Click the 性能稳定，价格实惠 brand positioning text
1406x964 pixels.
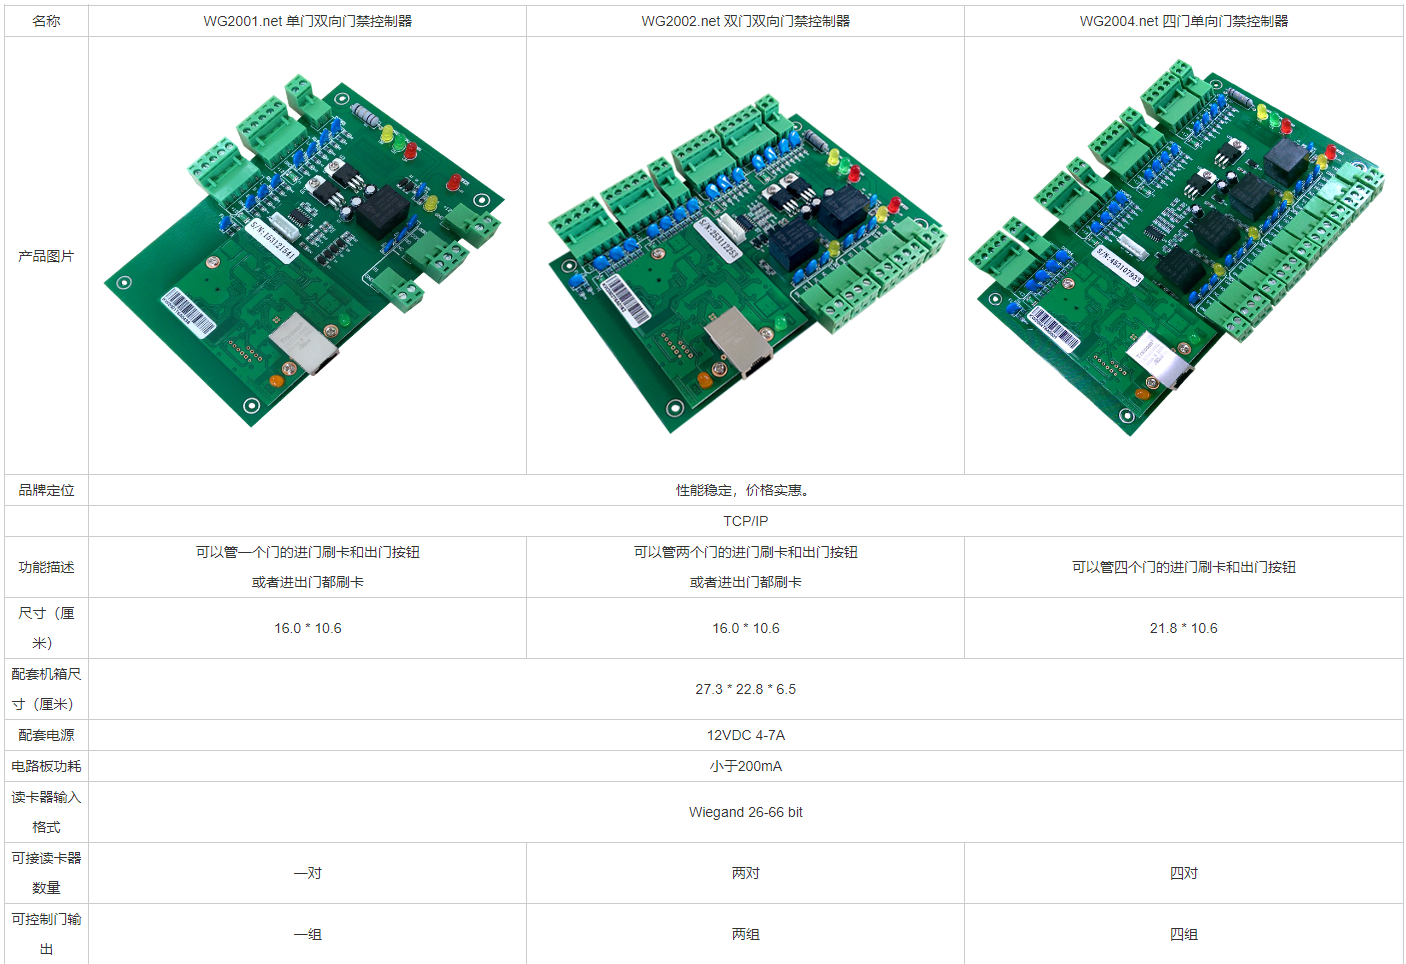click(x=745, y=490)
